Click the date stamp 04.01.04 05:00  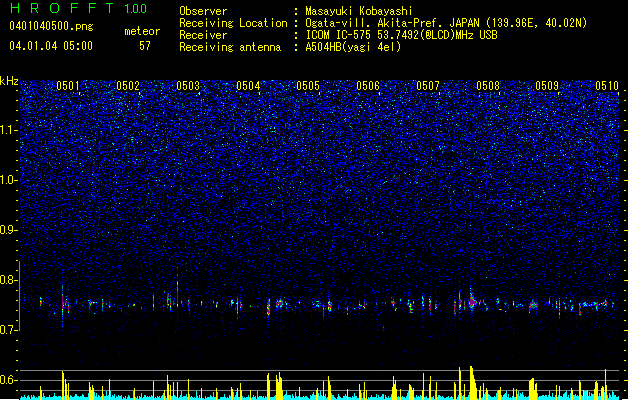point(51,46)
